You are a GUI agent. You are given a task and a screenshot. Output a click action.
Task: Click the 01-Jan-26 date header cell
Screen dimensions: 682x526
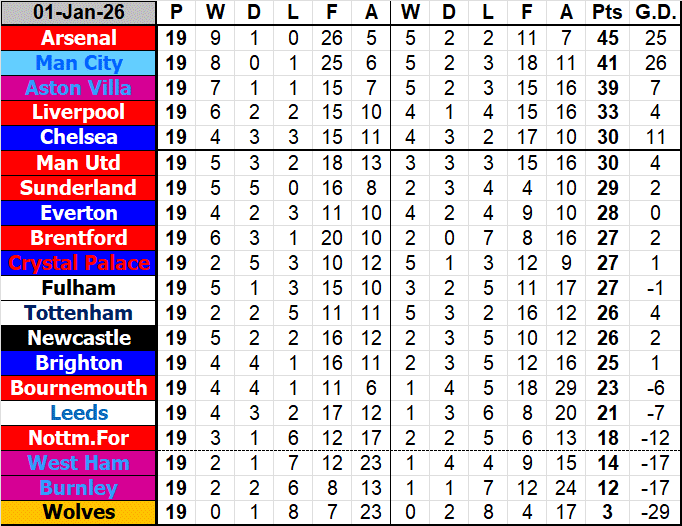point(79,13)
